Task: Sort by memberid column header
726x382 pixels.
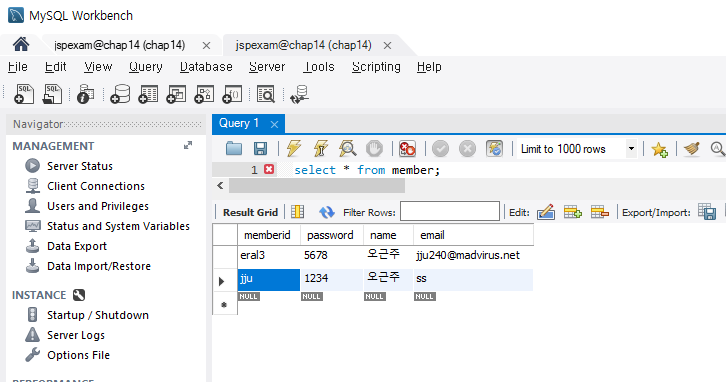Action: (269, 235)
